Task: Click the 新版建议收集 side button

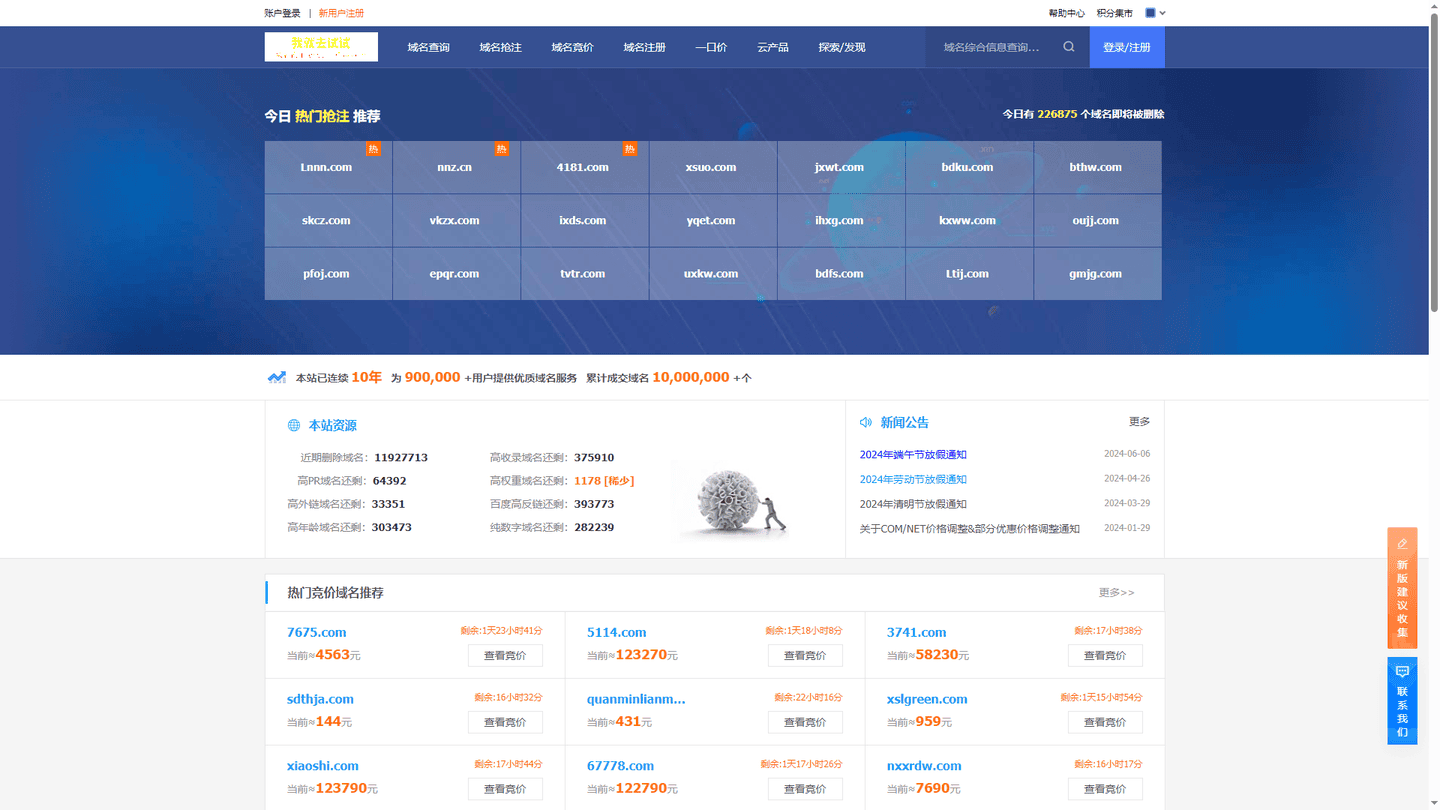Action: point(1402,588)
